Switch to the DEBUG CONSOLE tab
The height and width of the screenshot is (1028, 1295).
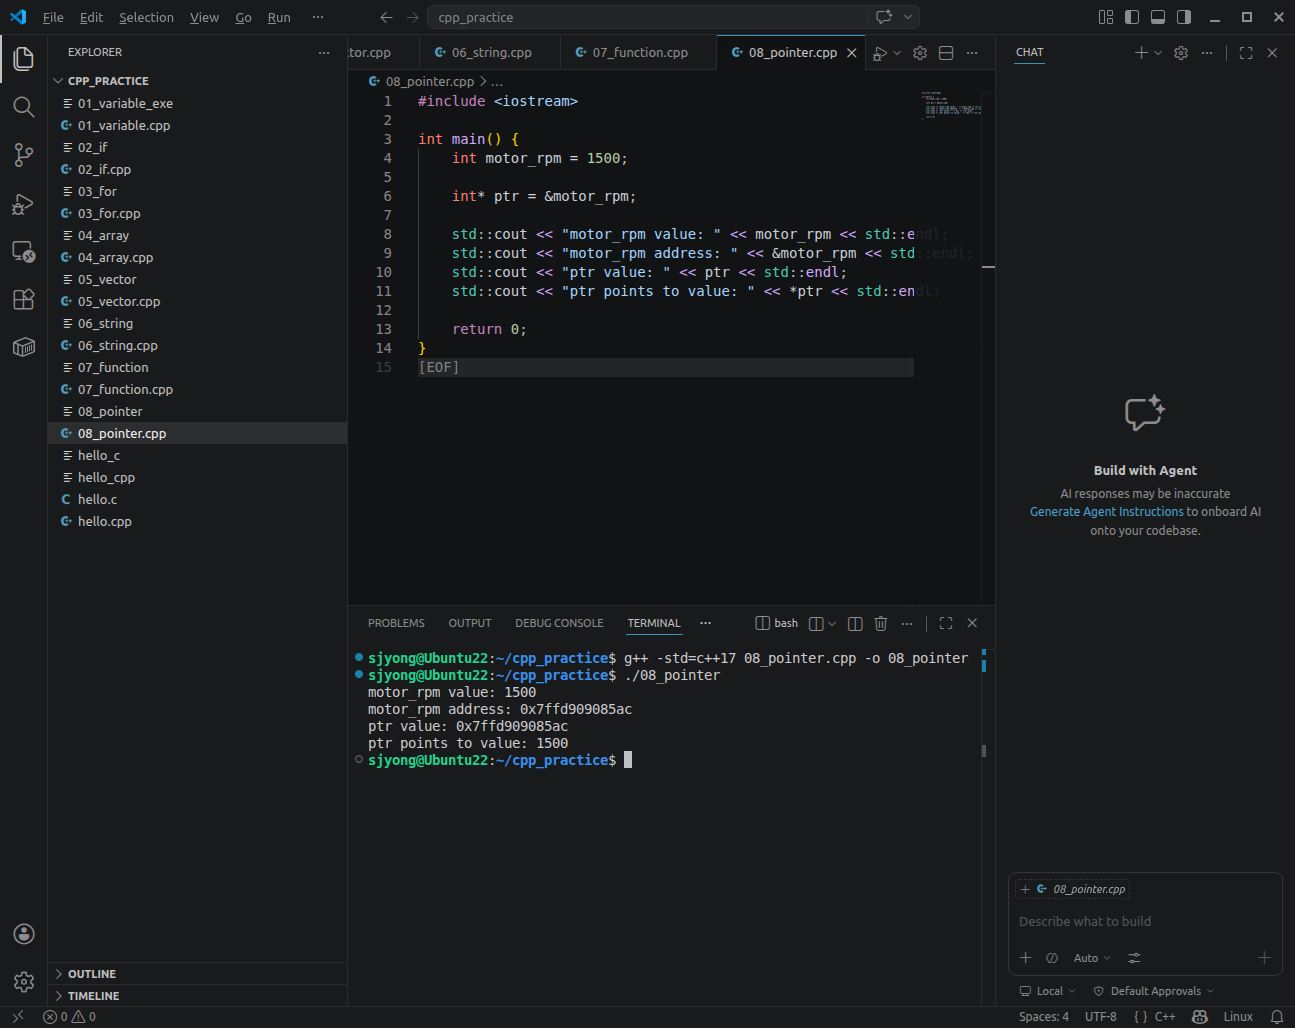pos(559,623)
